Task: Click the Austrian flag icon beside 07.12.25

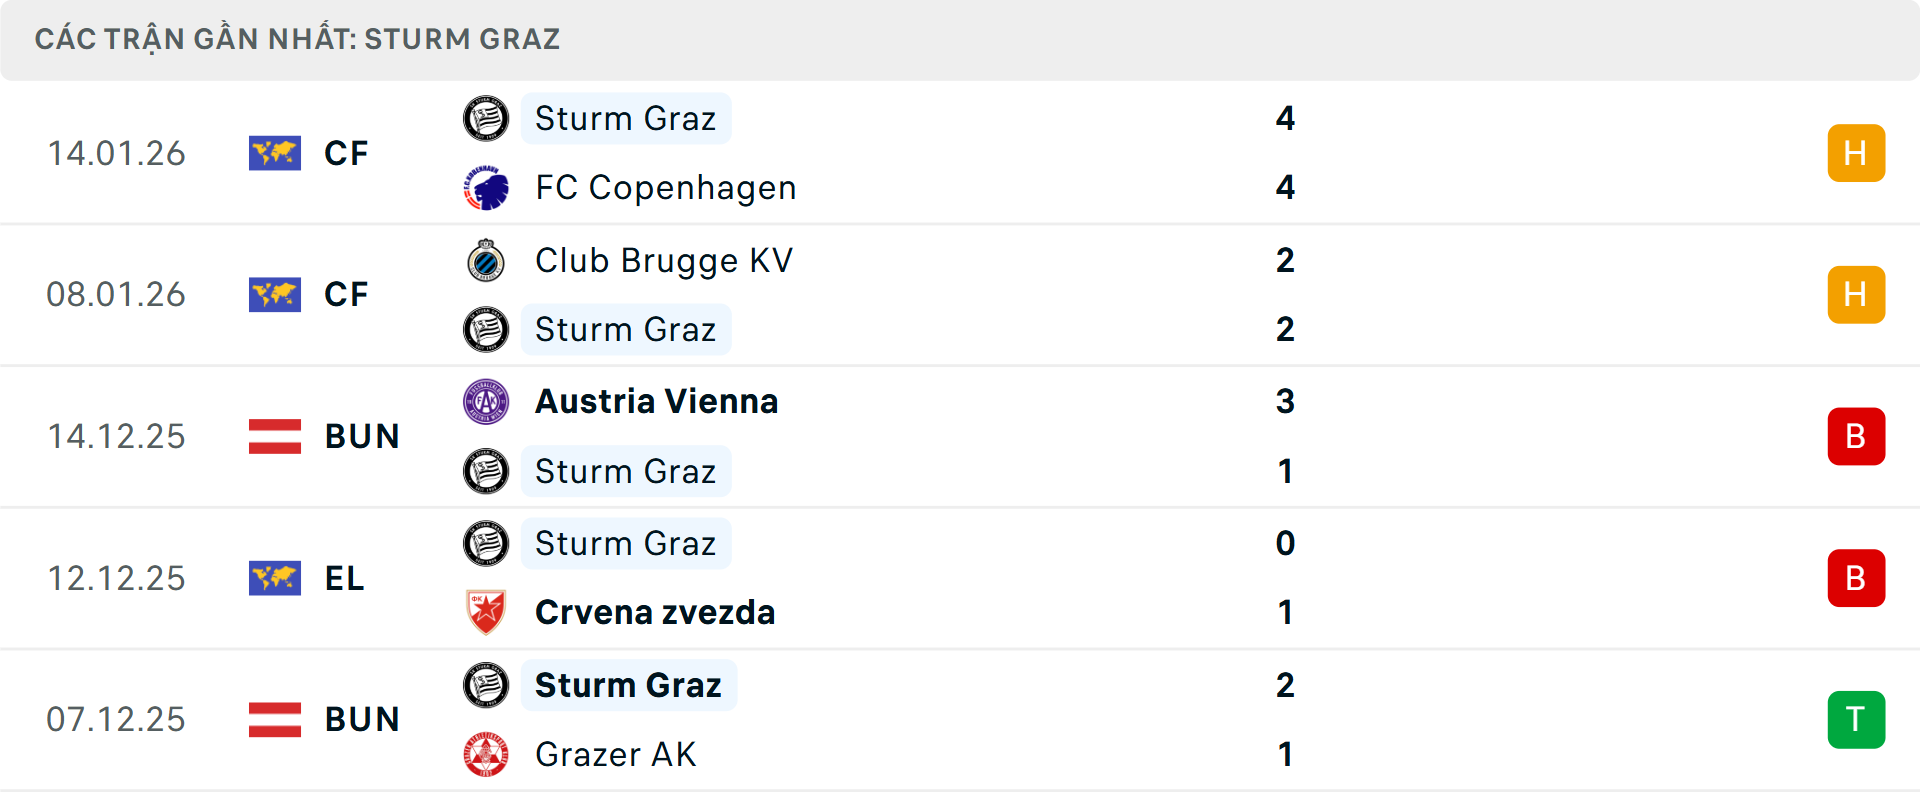Action: [x=275, y=719]
